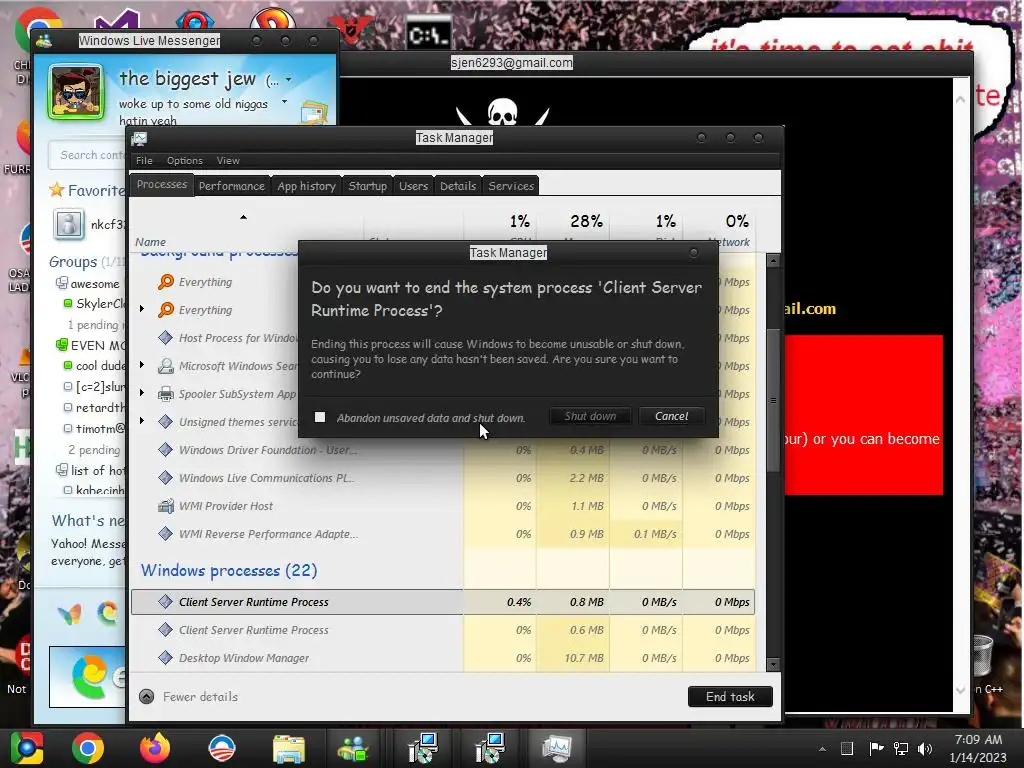Expand Spooler SubSystem App row
The image size is (1024, 768).
click(x=142, y=392)
